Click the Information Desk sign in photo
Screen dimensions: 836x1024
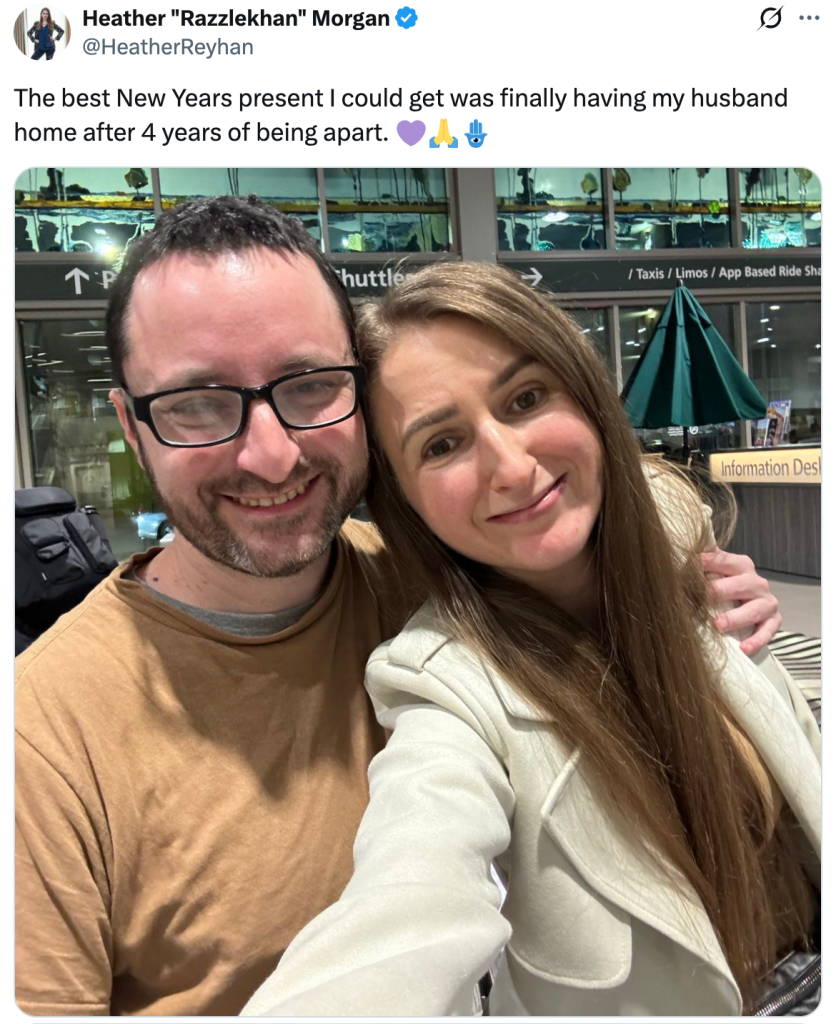coord(765,467)
